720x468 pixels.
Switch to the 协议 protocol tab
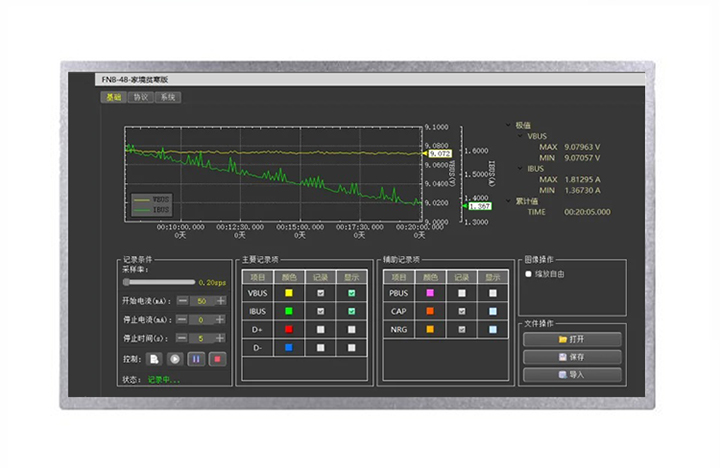pos(141,97)
